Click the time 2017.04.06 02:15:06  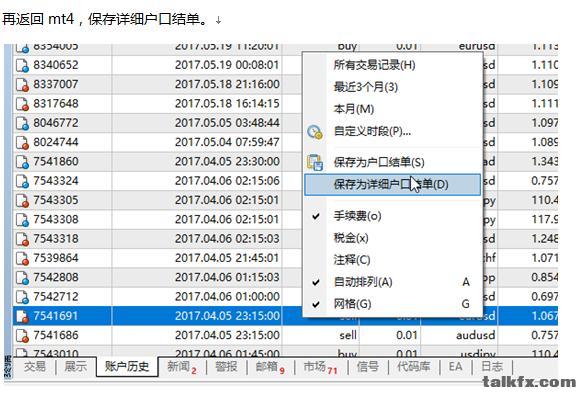[x=227, y=181]
